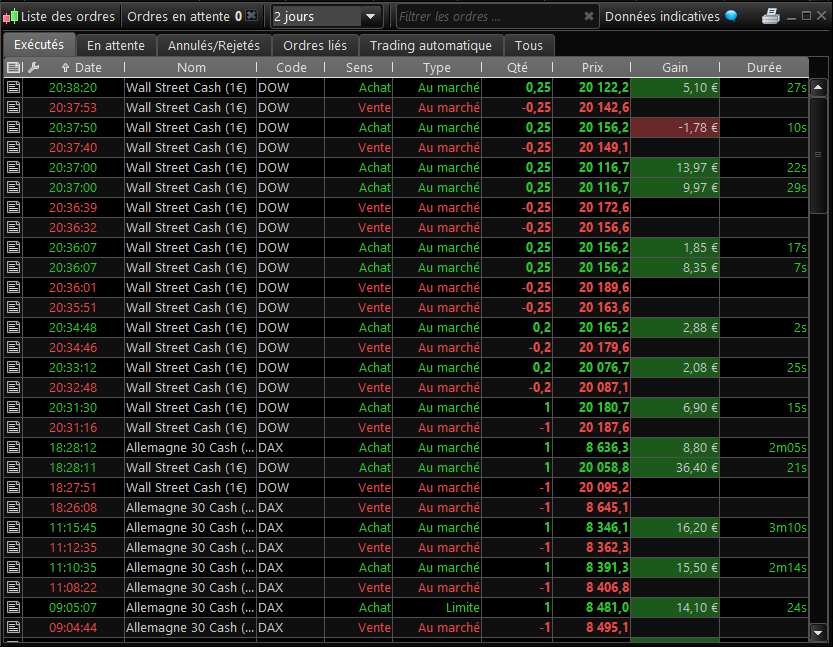Sort by the Gain column header
Viewport: 833px width, 647px height.
(675, 67)
